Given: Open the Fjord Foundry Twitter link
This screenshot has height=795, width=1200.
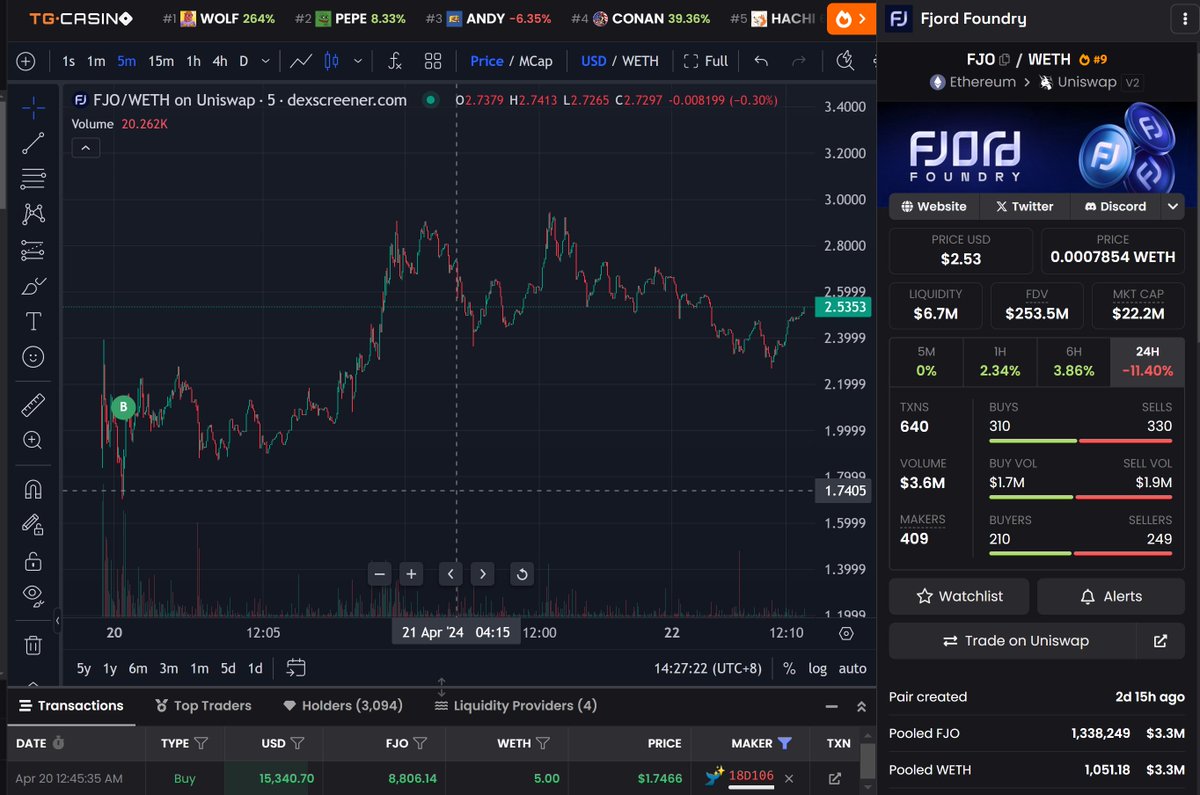Looking at the screenshot, I should point(1024,206).
